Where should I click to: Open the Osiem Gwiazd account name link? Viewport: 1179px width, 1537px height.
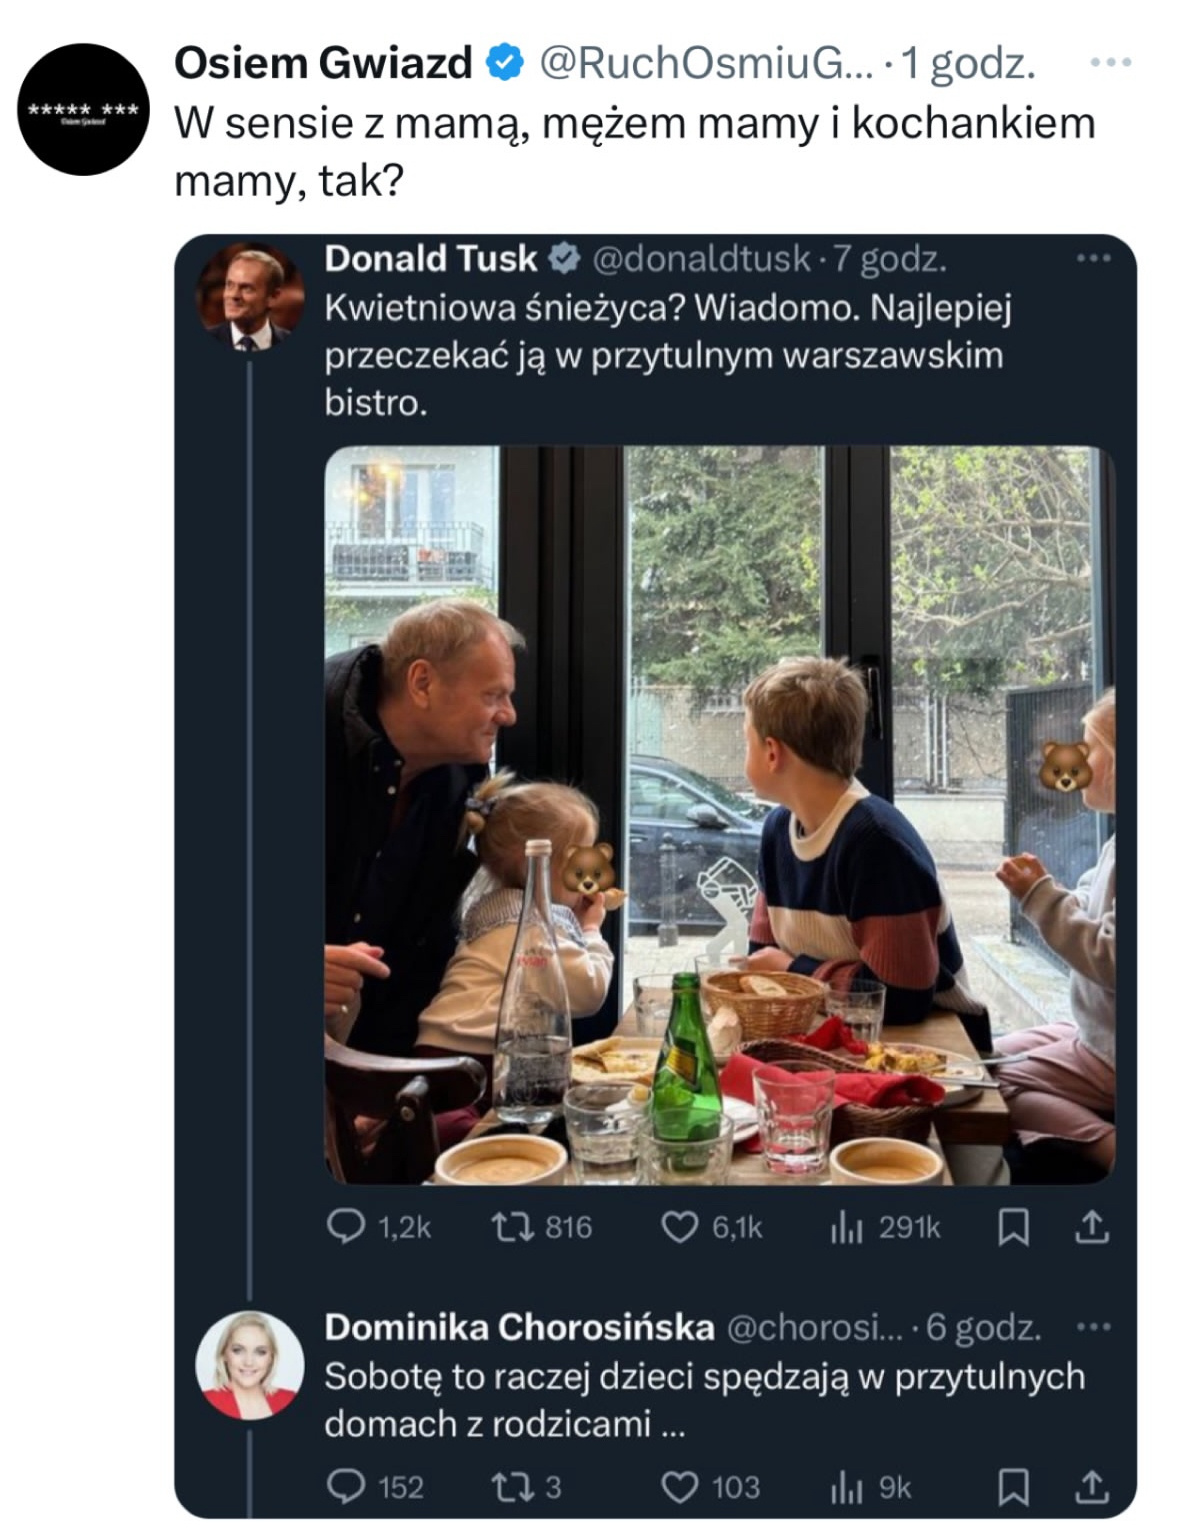[x=322, y=64]
